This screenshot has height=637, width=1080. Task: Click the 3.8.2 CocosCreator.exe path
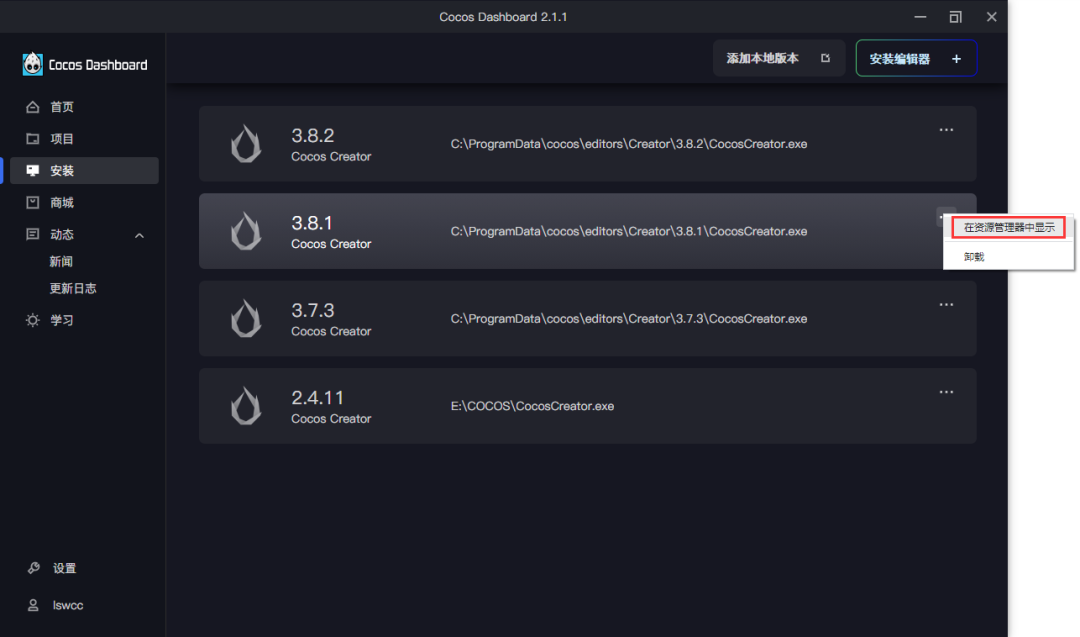coord(629,144)
